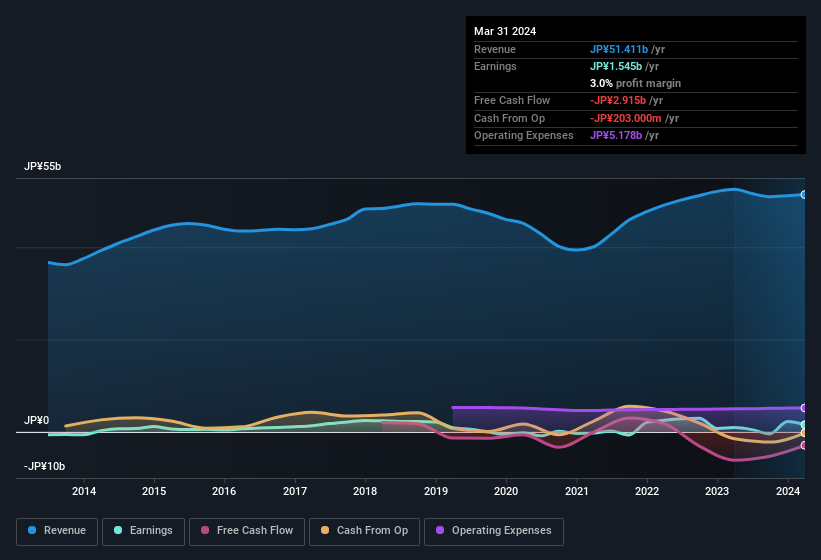The height and width of the screenshot is (560, 821).
Task: Toggle the Revenue legend button
Action: 57,531
